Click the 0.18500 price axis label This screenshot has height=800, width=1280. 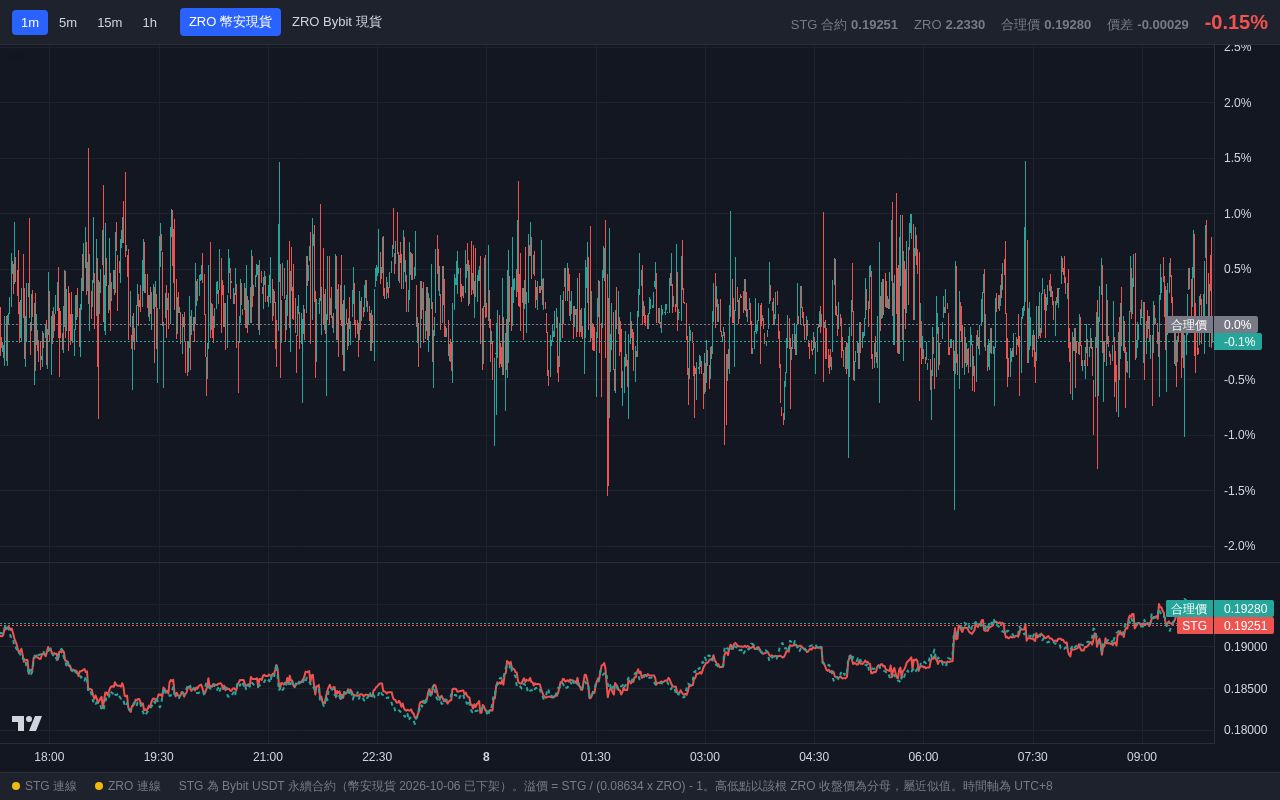coord(1245,689)
